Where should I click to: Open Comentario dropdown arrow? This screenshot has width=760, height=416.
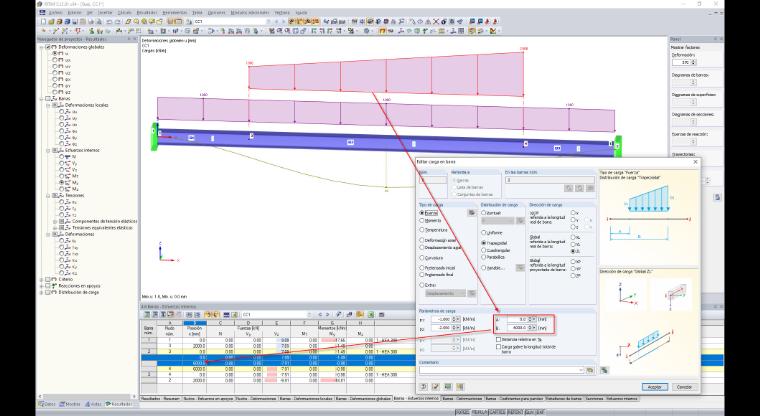pos(581,370)
